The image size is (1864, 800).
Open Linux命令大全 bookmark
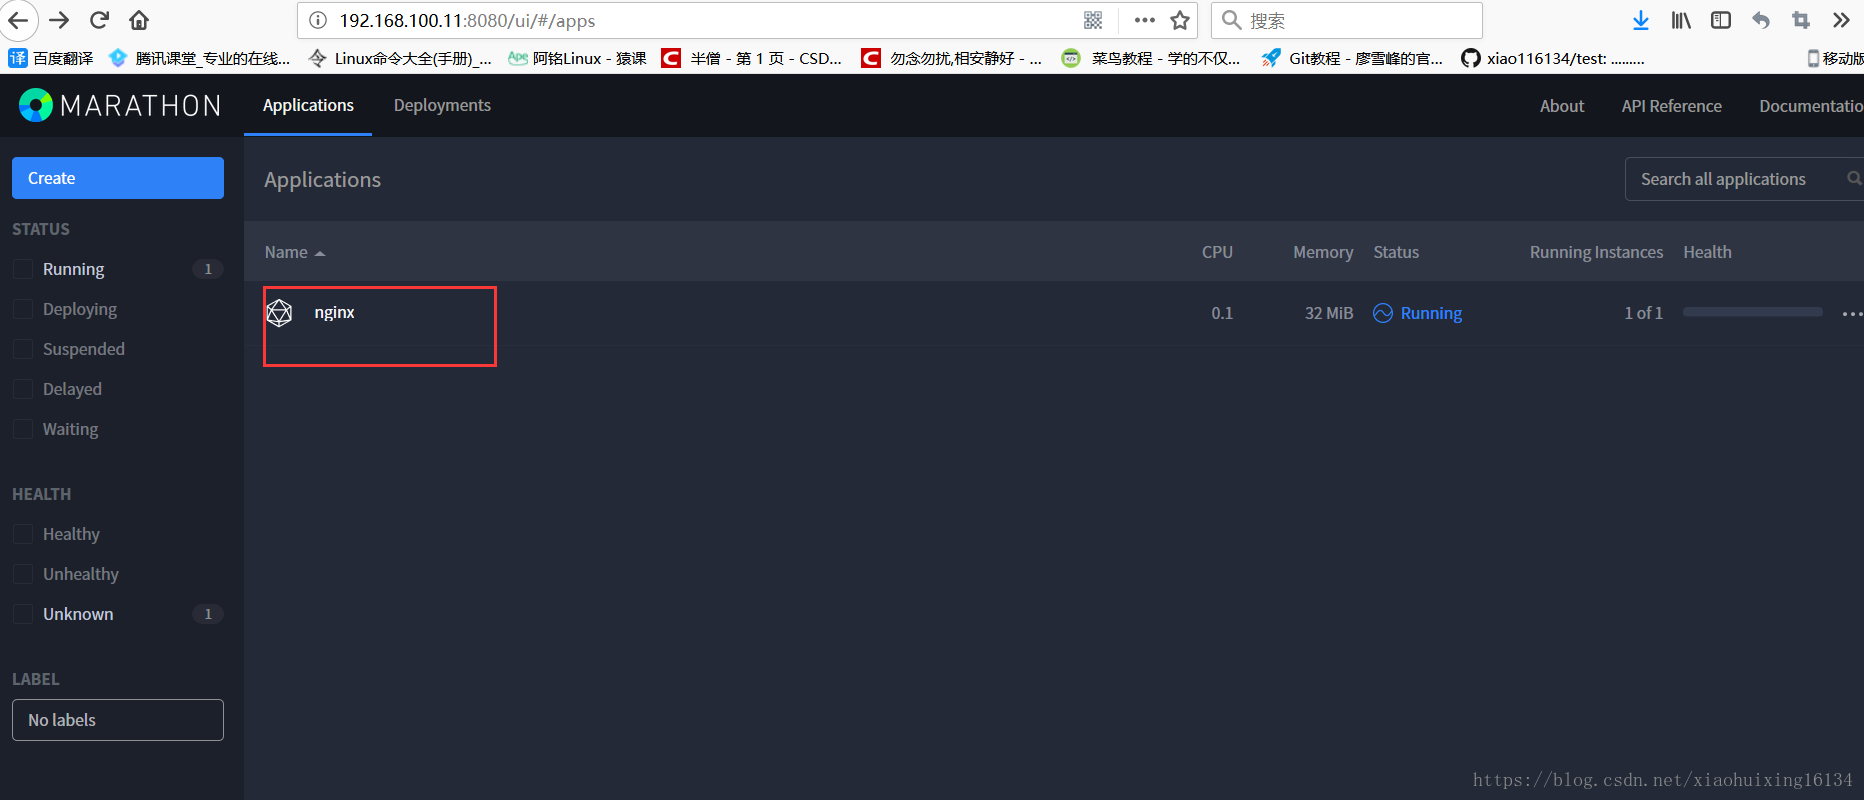click(x=400, y=58)
